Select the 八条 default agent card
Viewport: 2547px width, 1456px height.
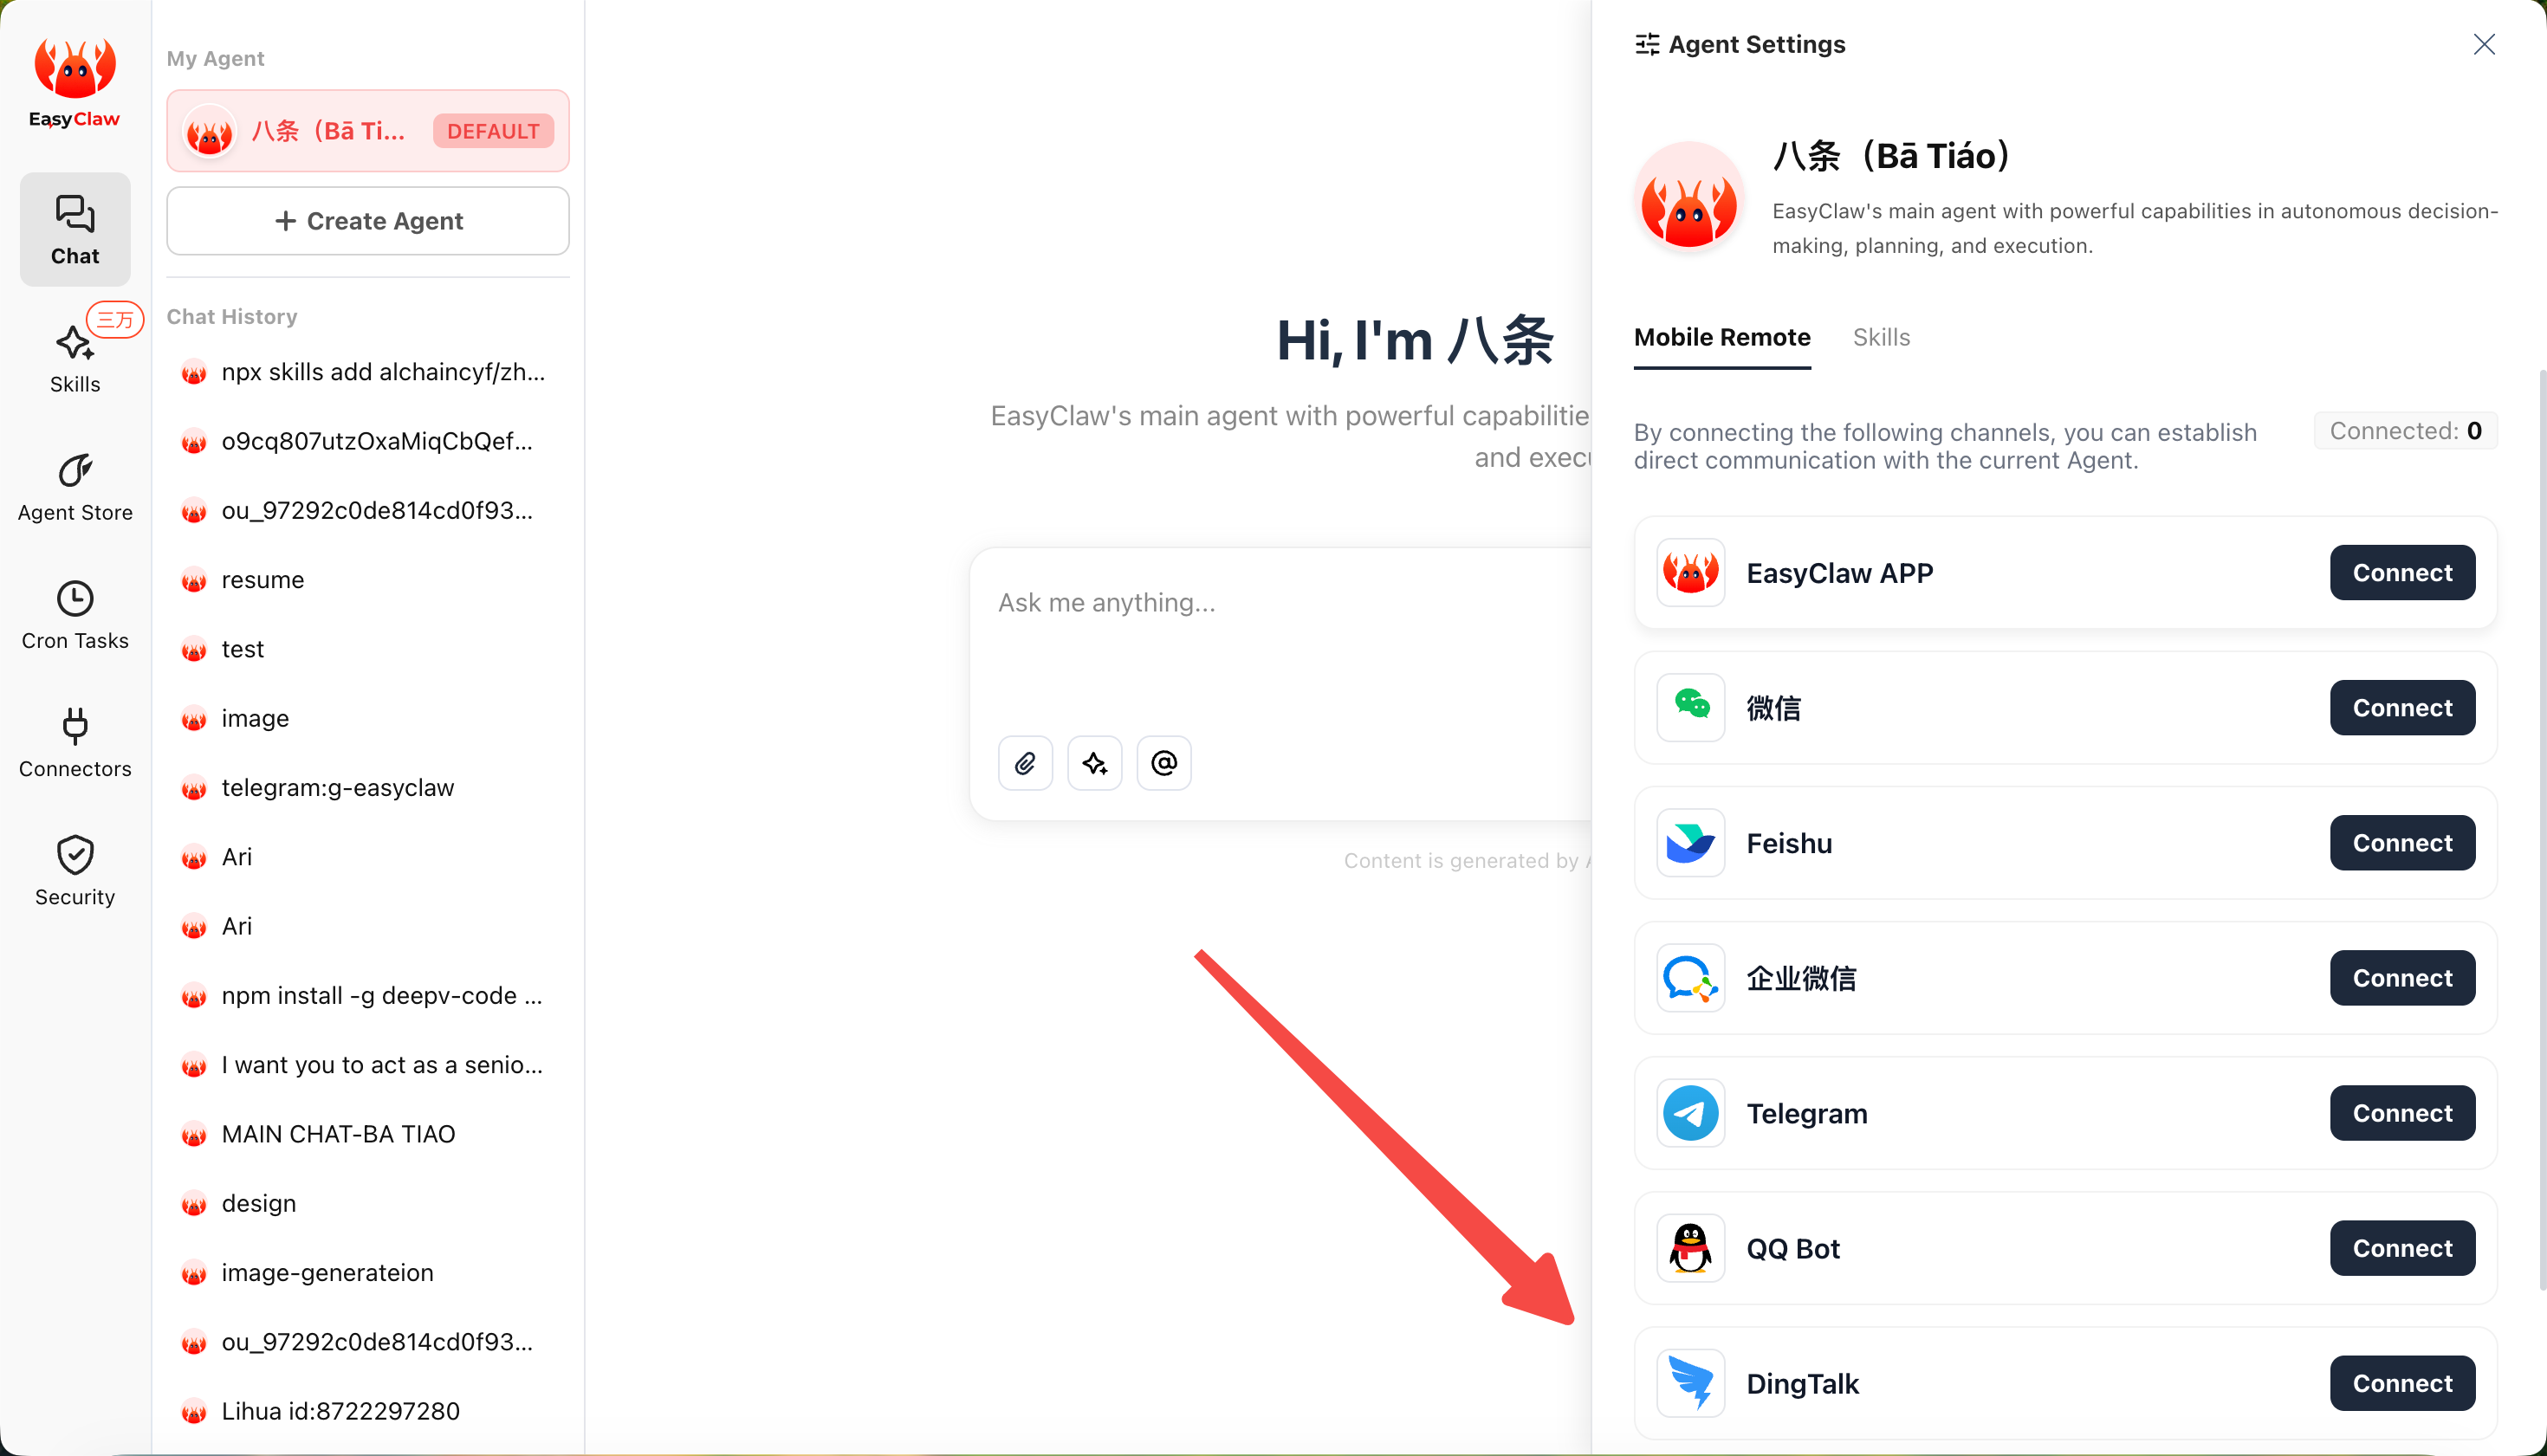368,131
